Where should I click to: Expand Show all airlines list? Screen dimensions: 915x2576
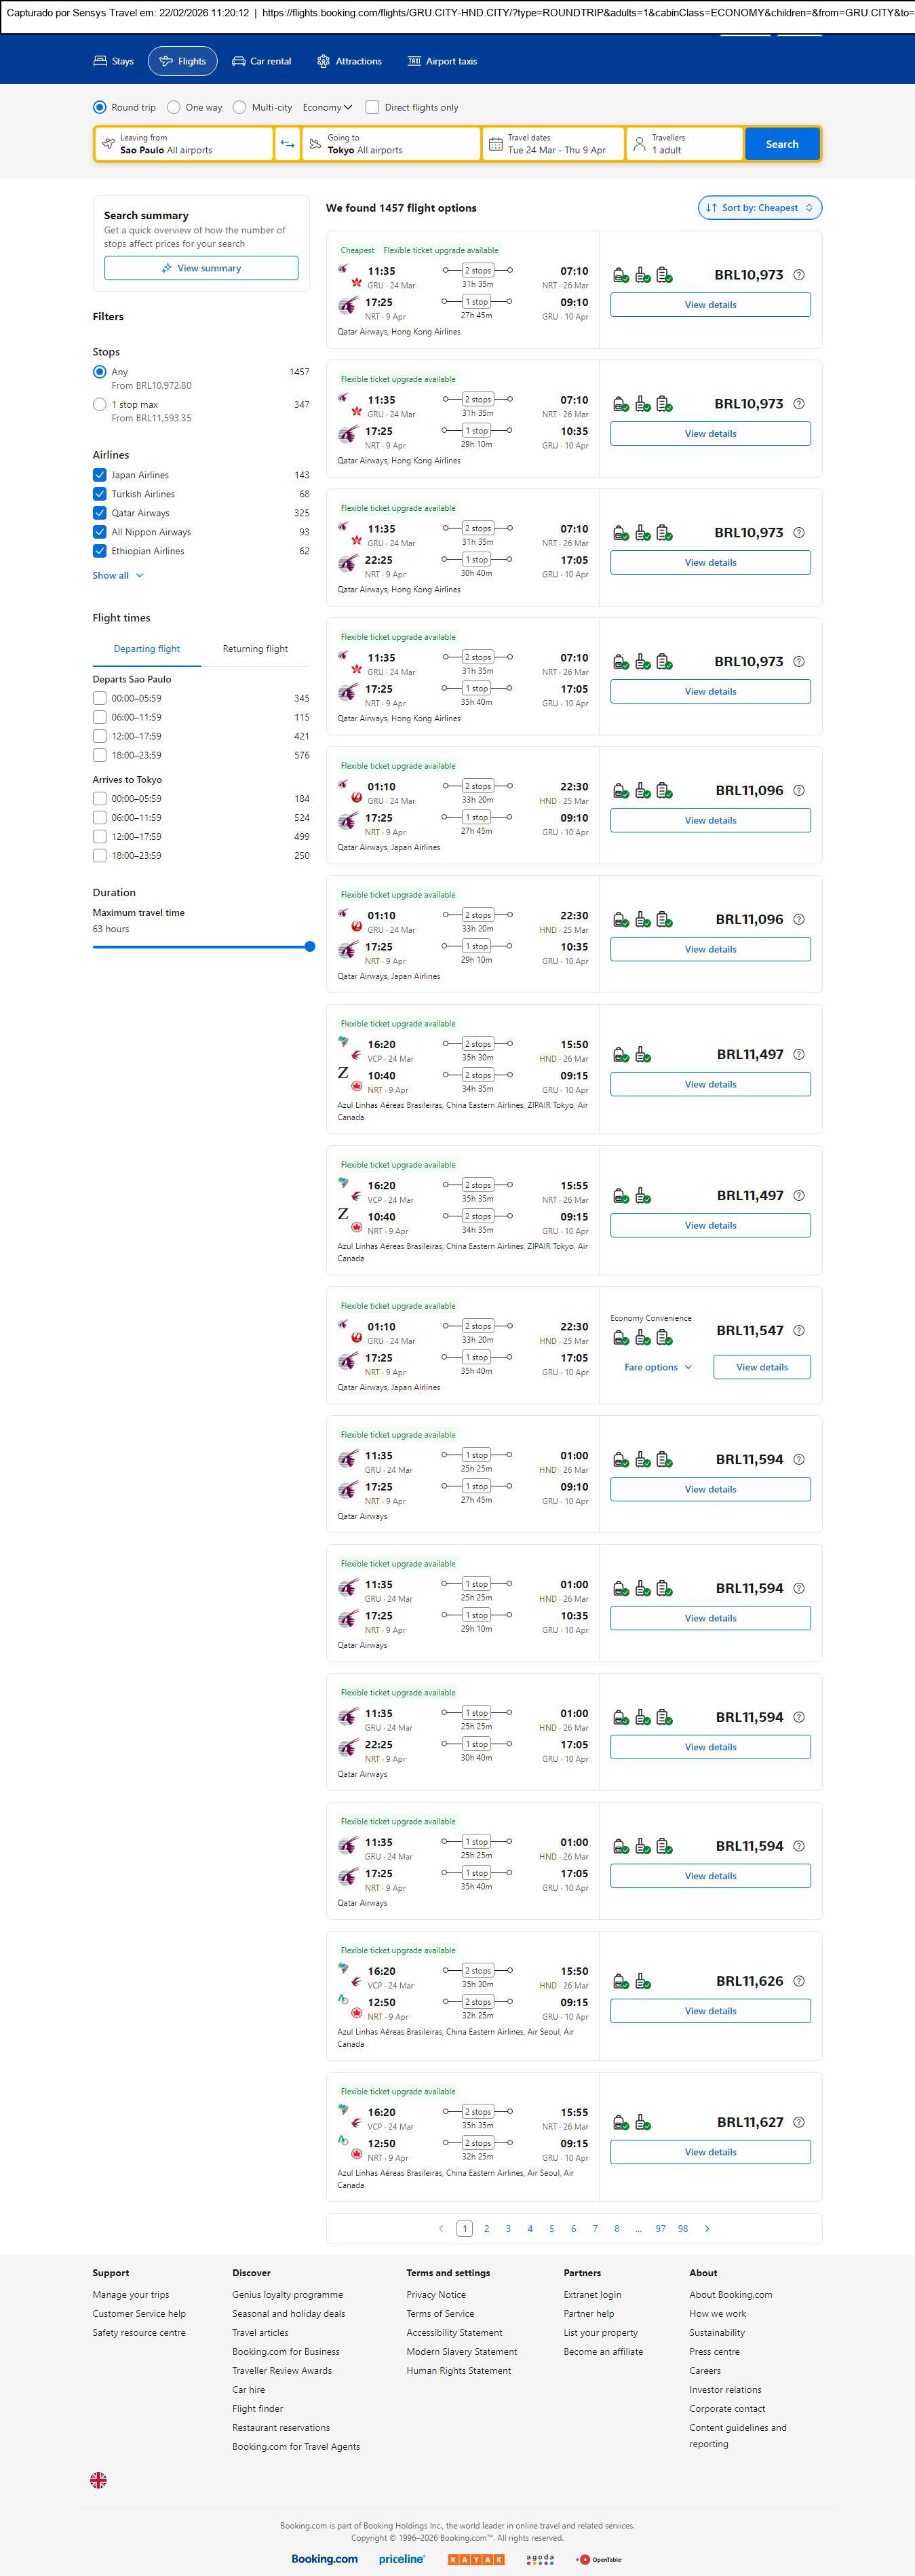point(118,576)
